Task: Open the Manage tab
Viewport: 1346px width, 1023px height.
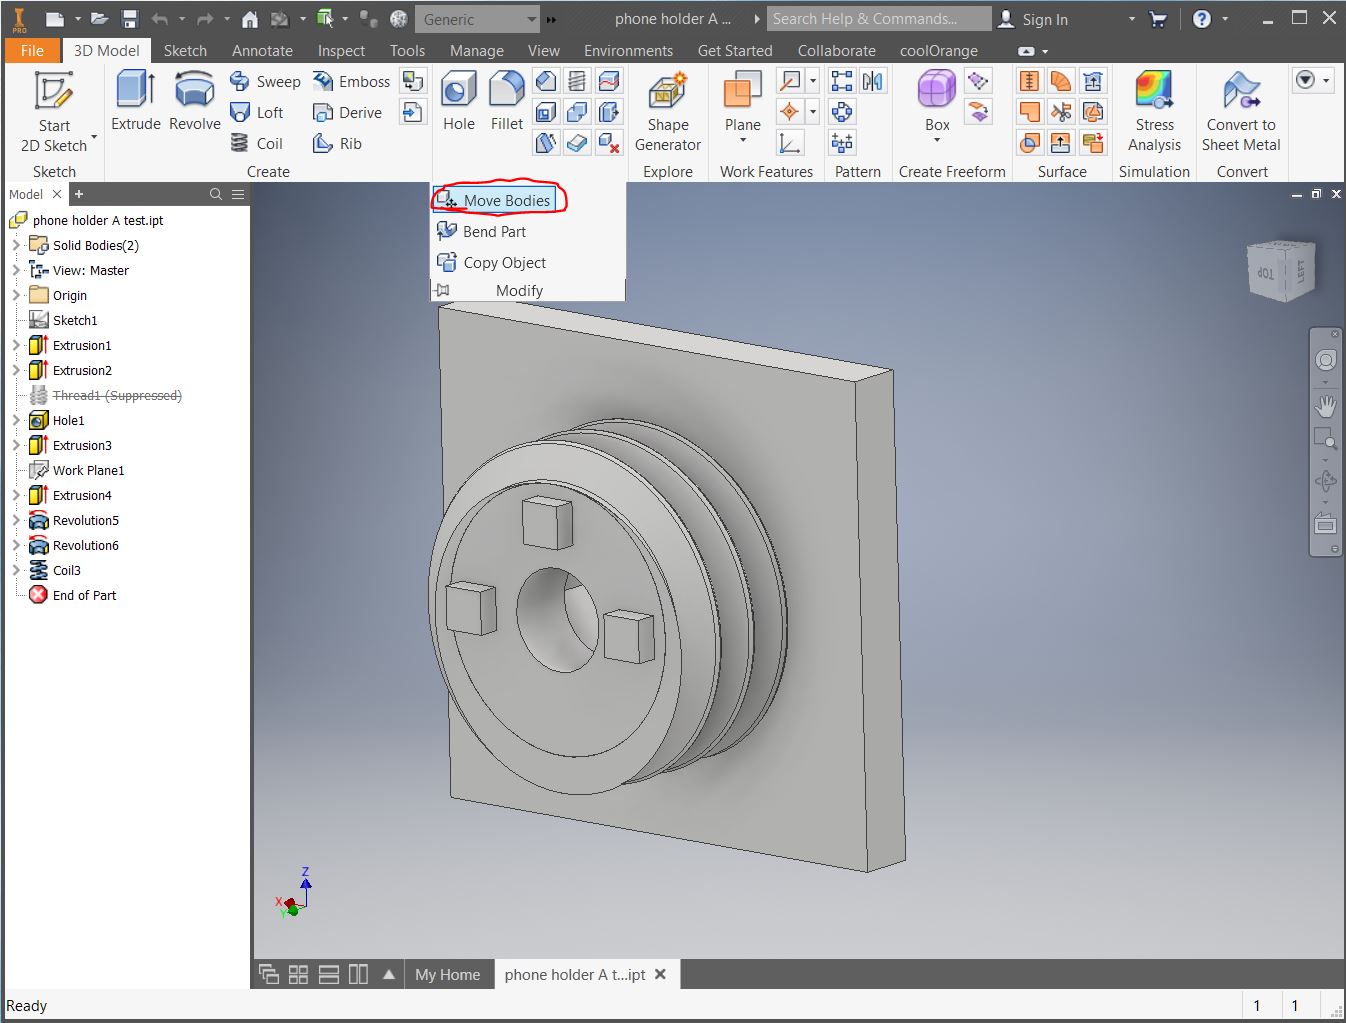Action: point(476,50)
